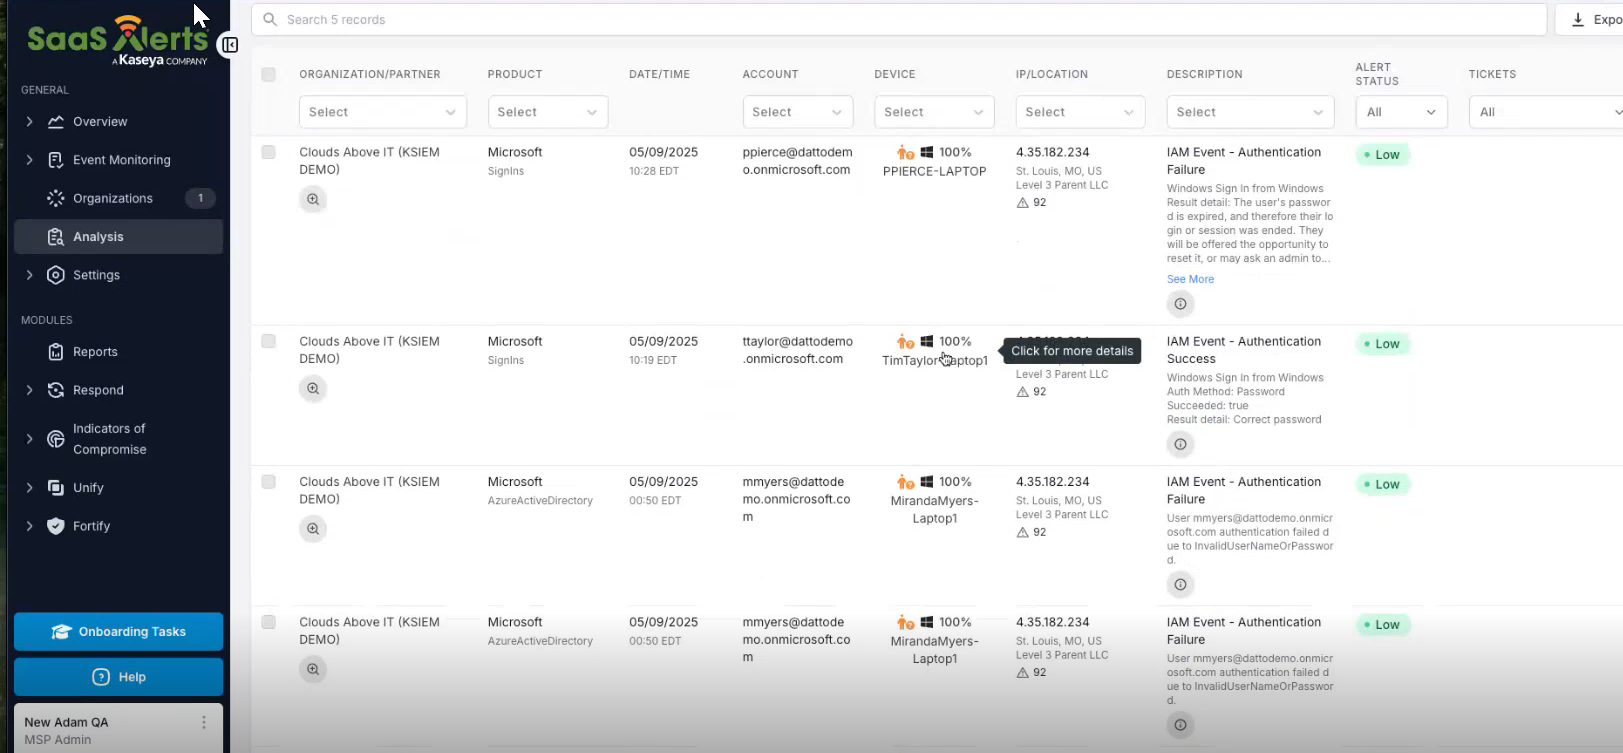Click IP 4.35.182.234 in ppierce row
The image size is (1623, 753).
click(x=1052, y=152)
